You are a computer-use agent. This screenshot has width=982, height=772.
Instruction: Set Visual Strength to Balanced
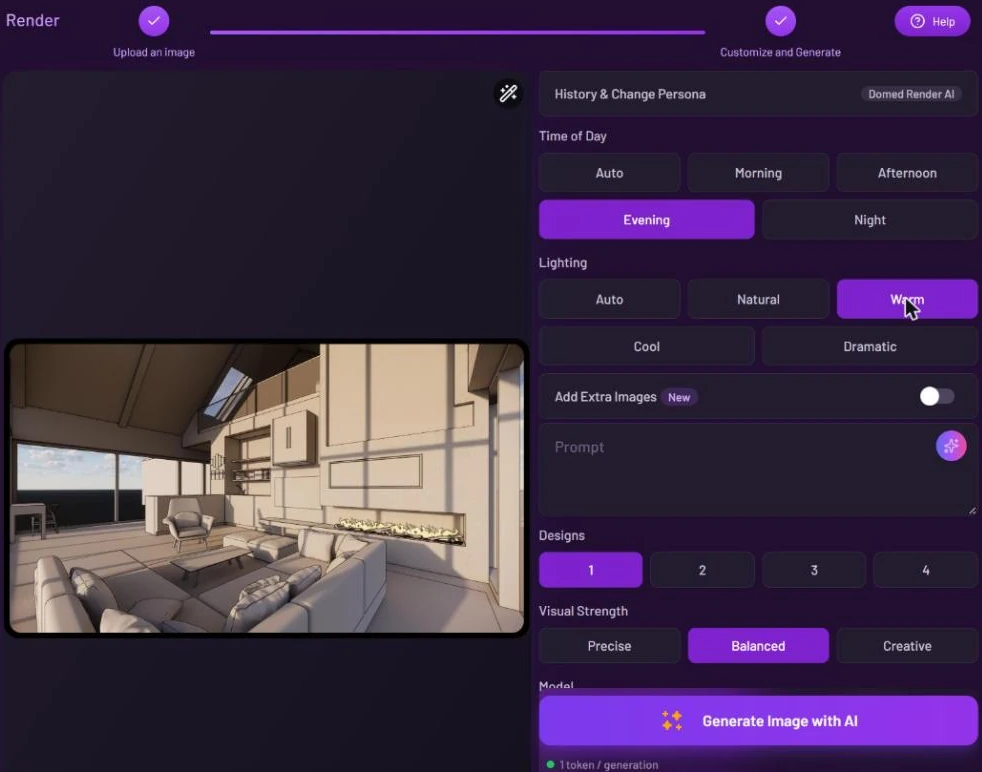(758, 646)
